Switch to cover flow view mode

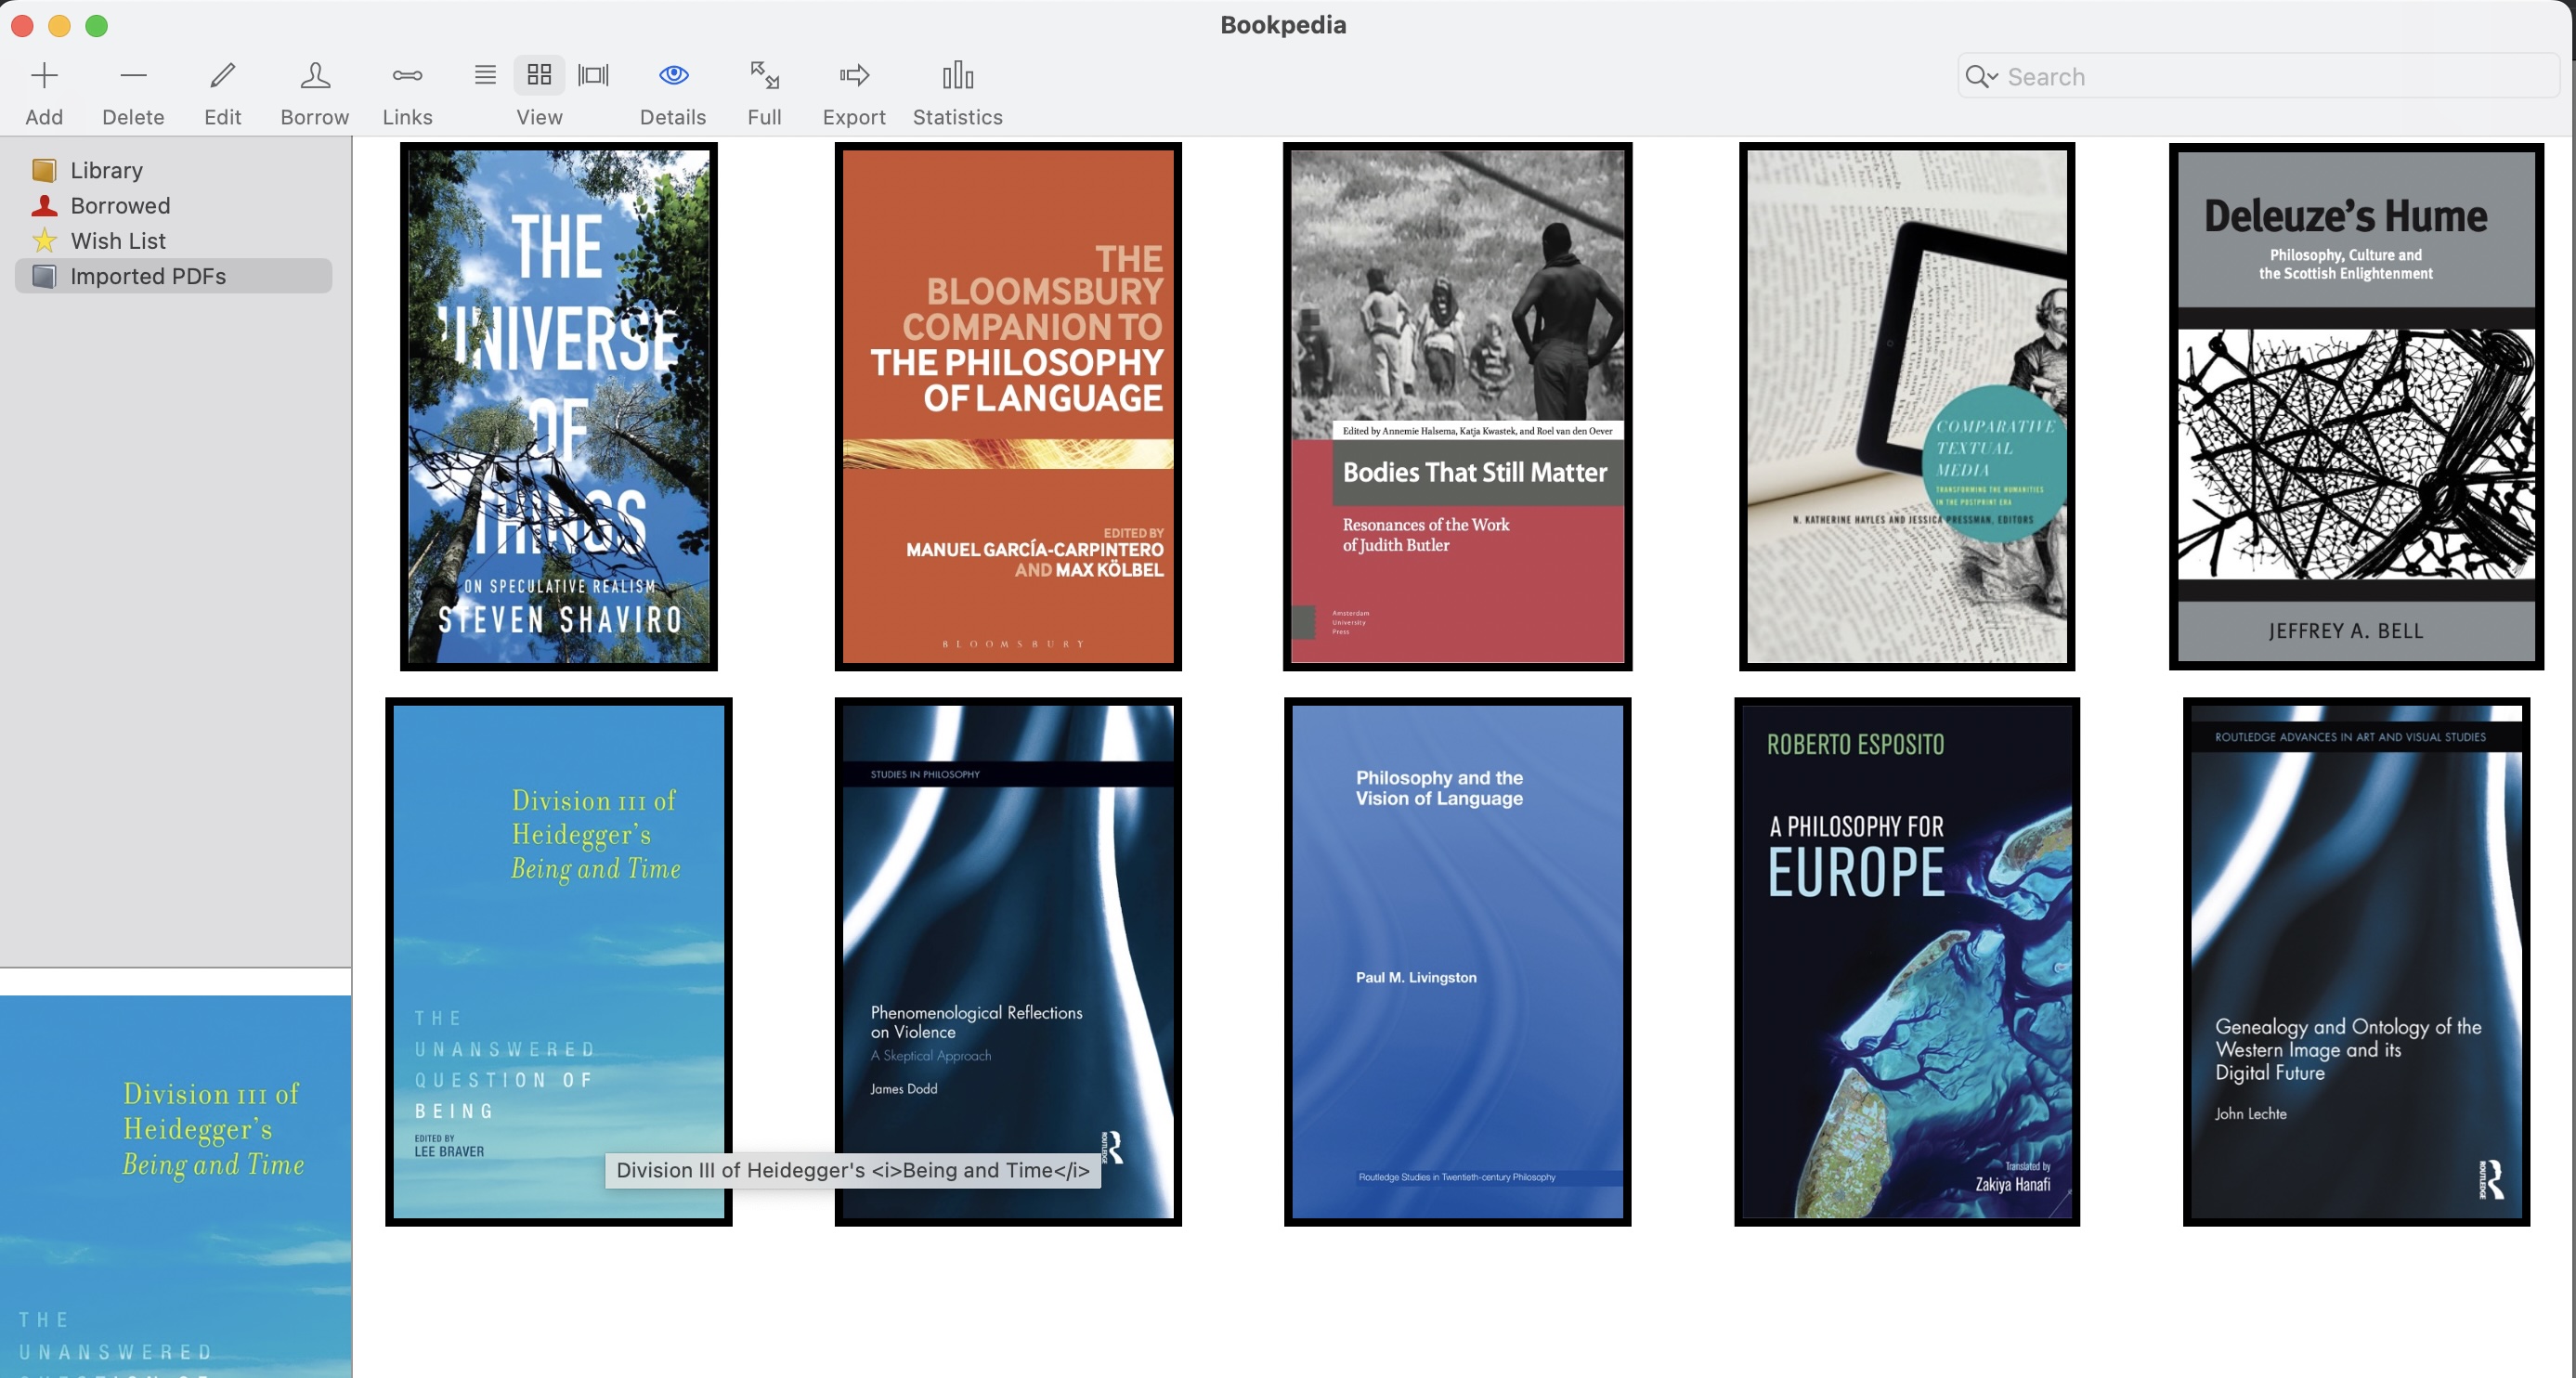[593, 75]
